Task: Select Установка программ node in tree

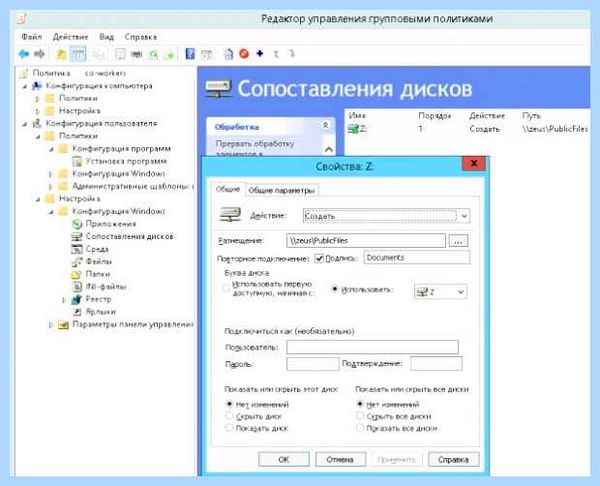Action: pos(126,161)
